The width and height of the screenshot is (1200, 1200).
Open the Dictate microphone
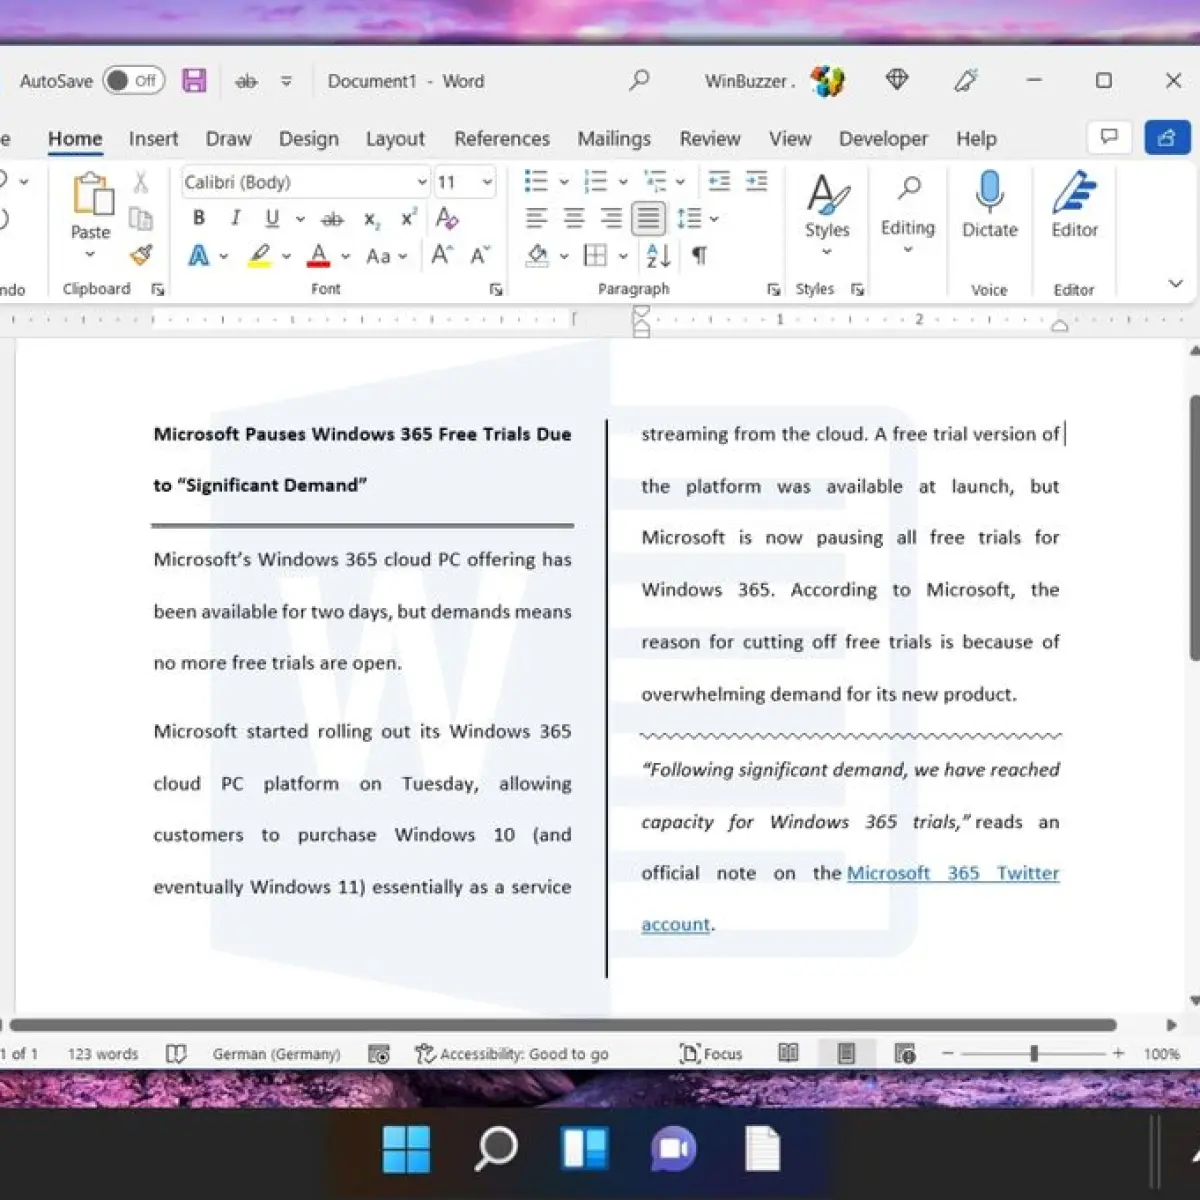[989, 205]
